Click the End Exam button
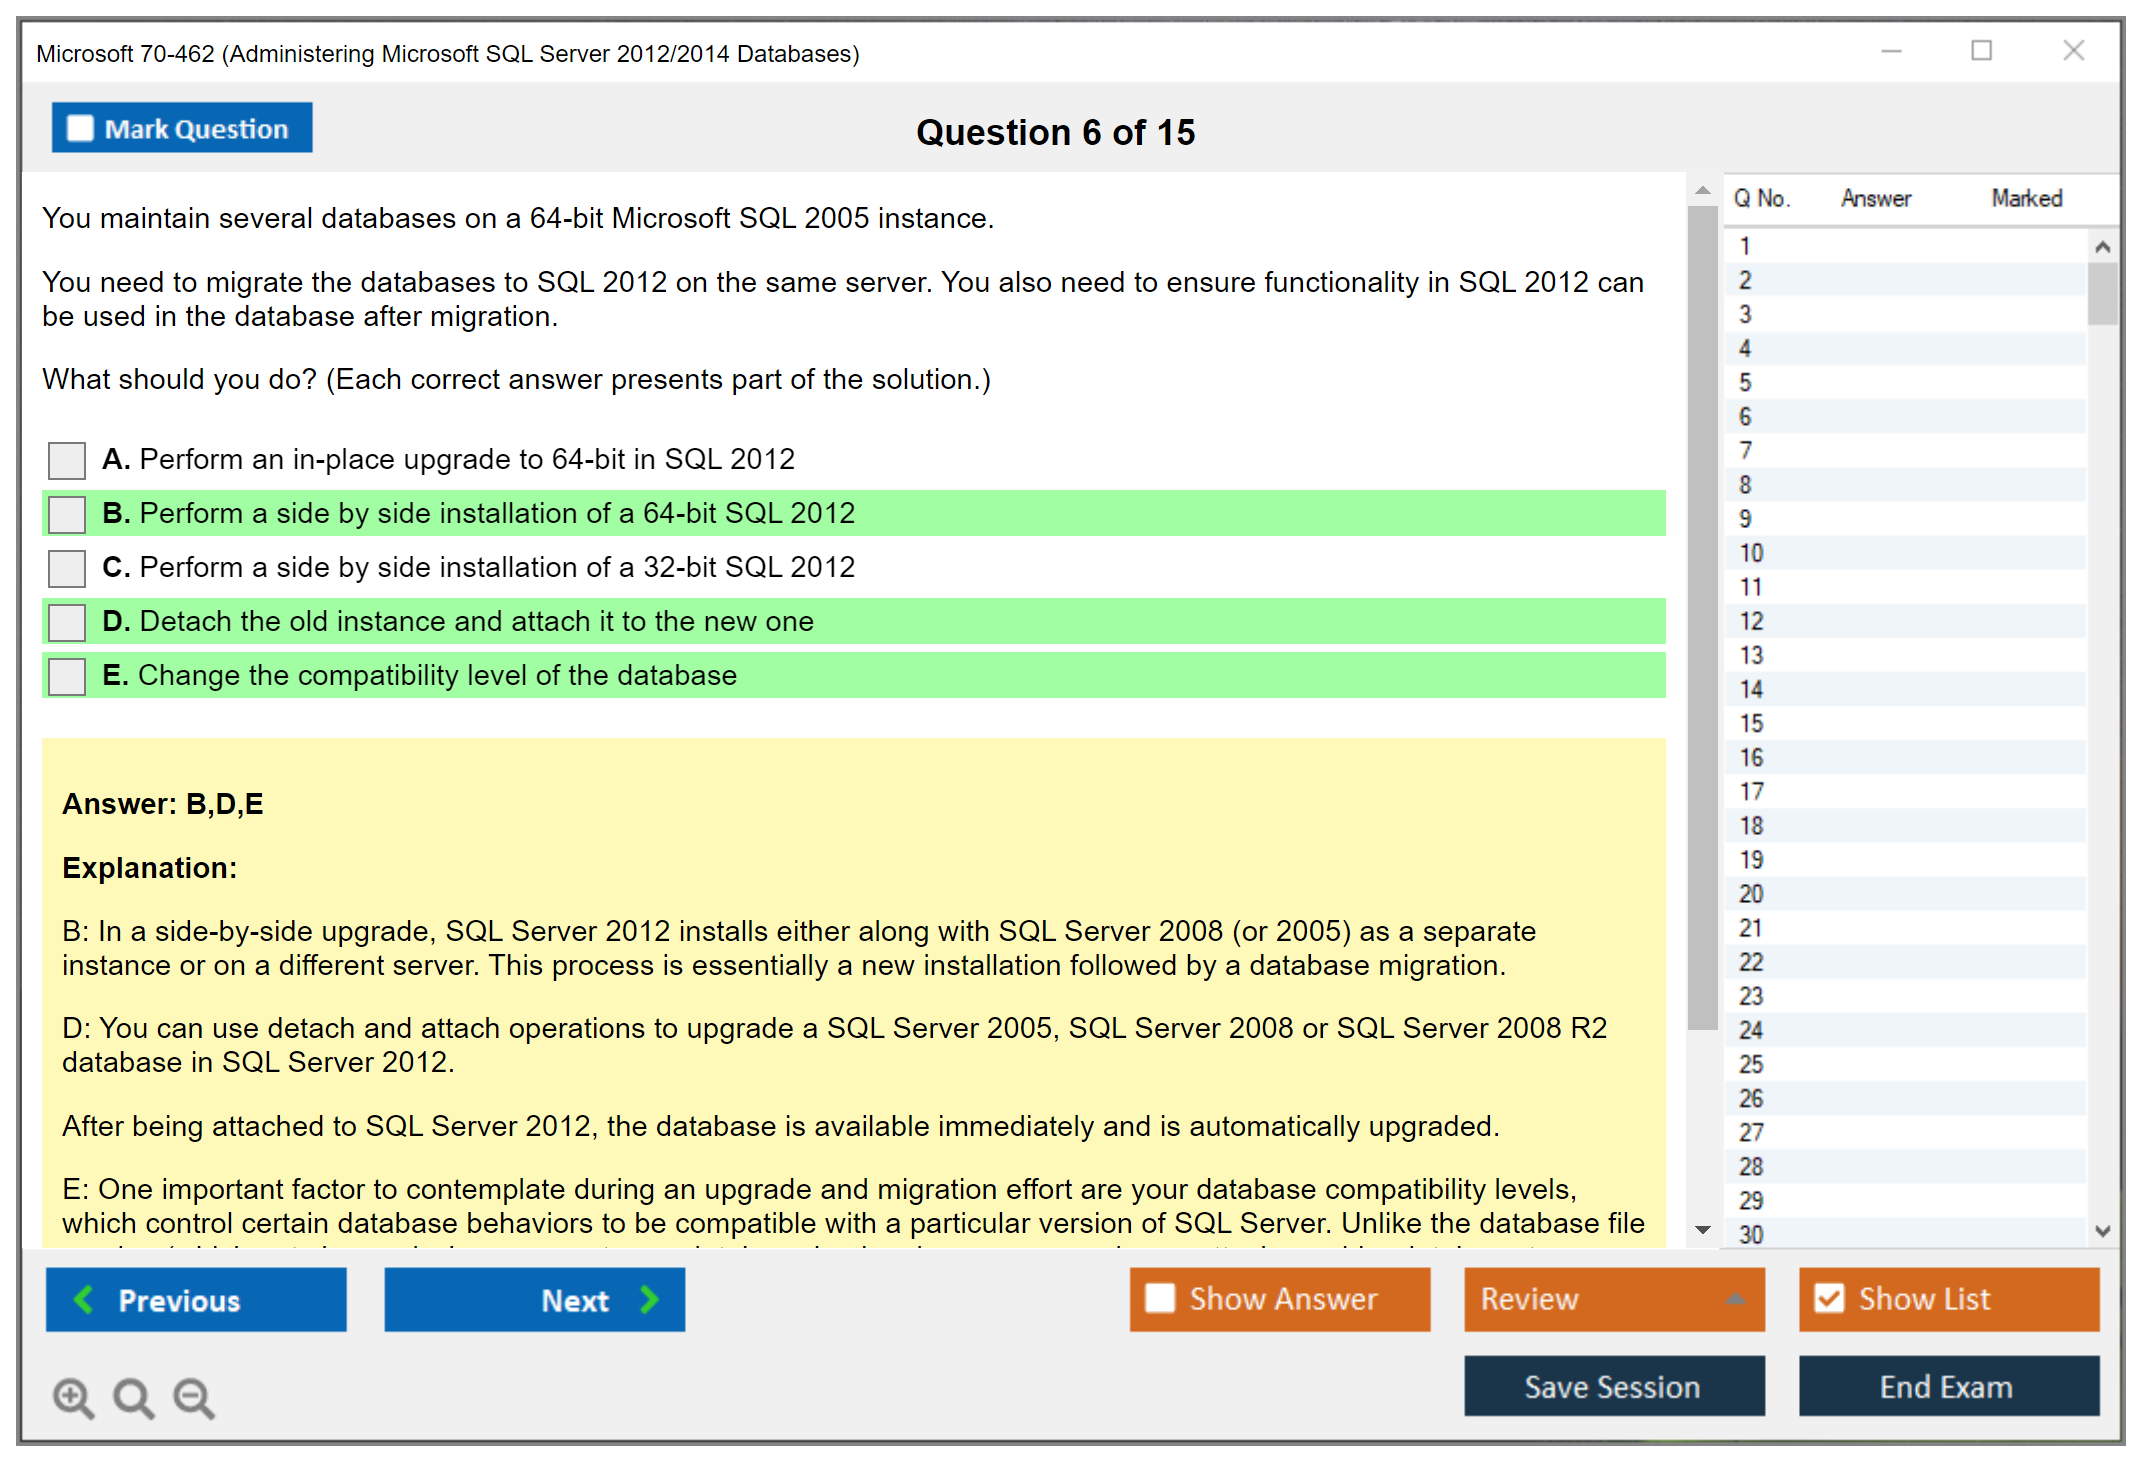The height and width of the screenshot is (1470, 2150). click(x=1947, y=1386)
